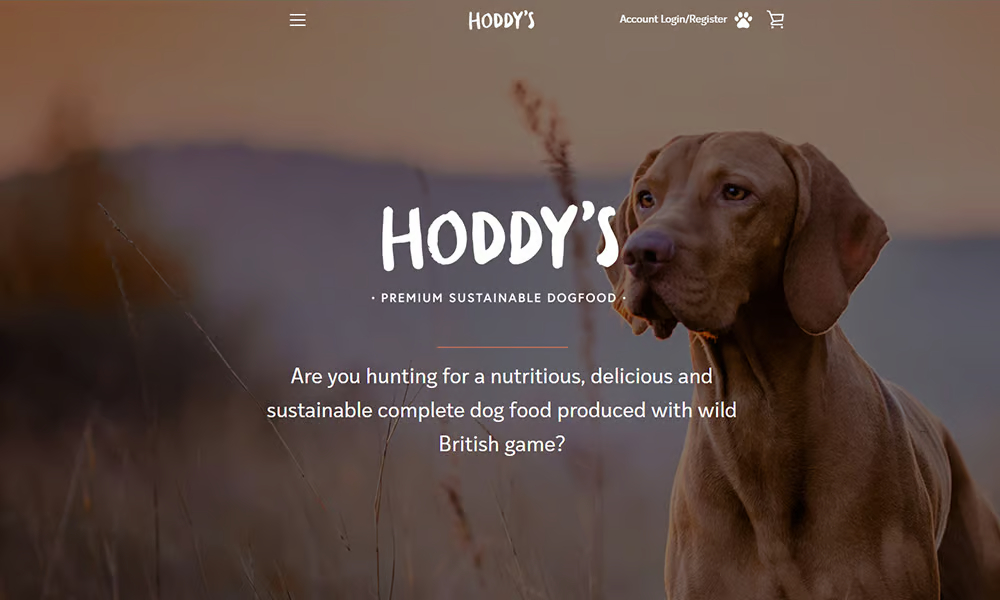Click the line starting 'Are you hunting'

[501, 376]
